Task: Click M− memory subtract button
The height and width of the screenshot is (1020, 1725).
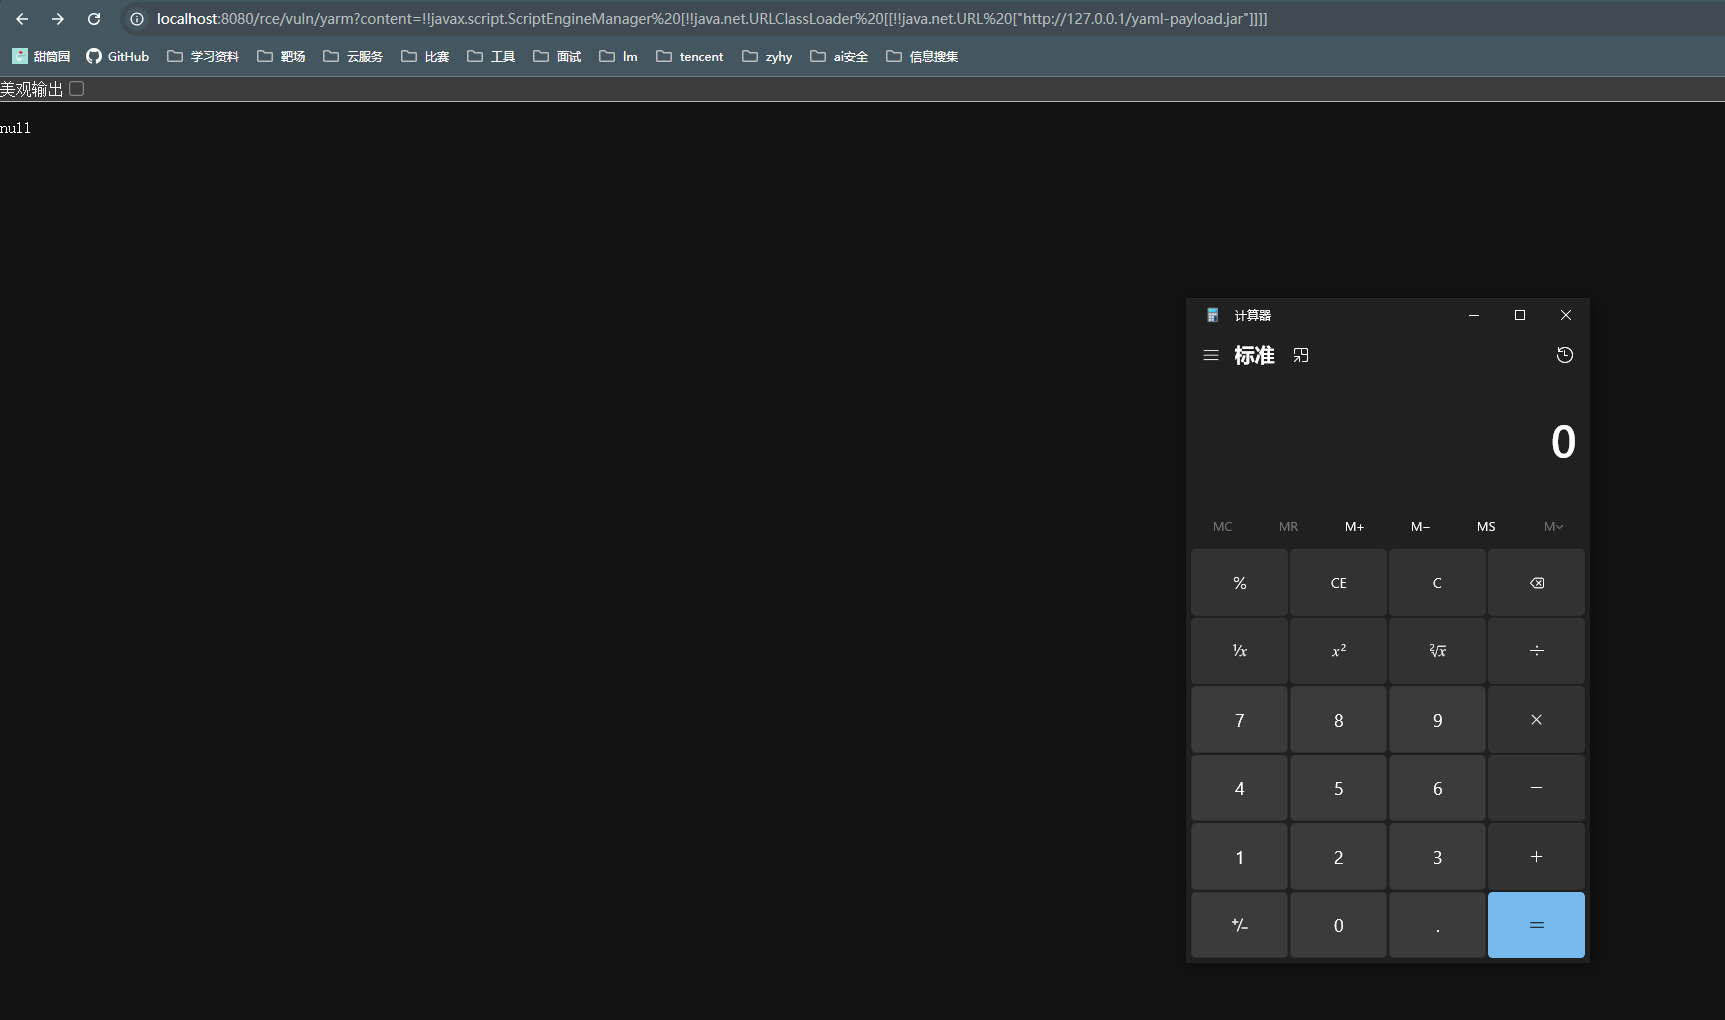Action: point(1420,526)
